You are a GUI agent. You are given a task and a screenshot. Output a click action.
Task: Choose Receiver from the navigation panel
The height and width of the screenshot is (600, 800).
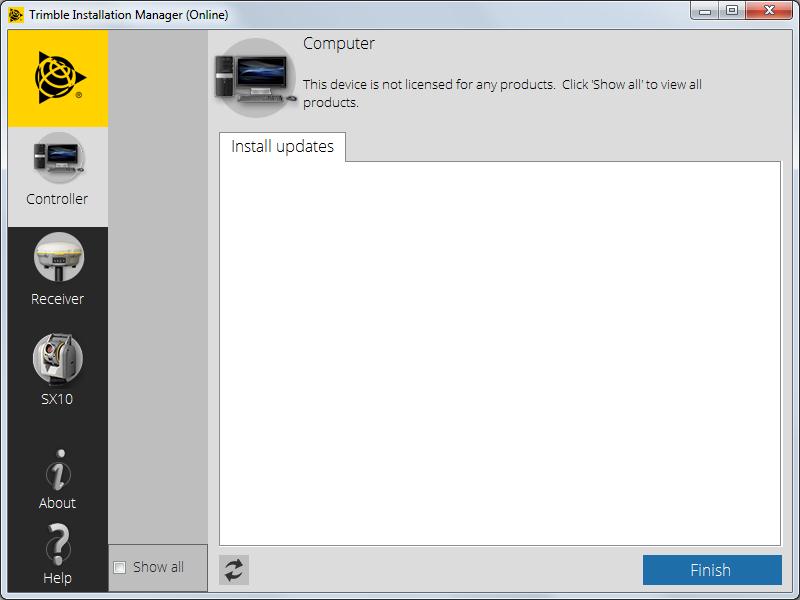(x=57, y=270)
